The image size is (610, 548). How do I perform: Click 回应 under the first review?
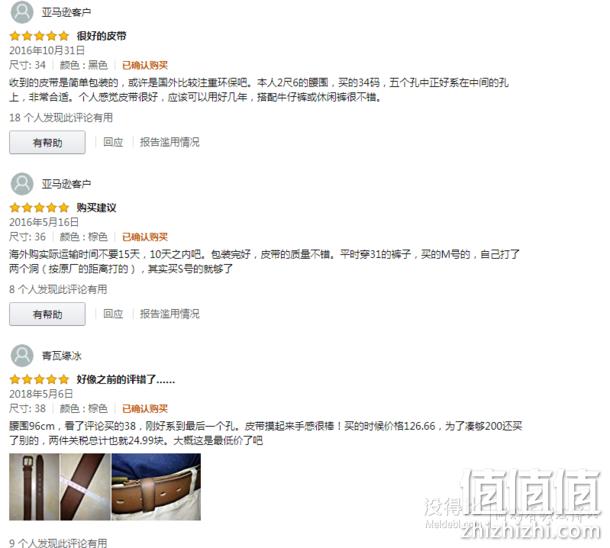(113, 142)
